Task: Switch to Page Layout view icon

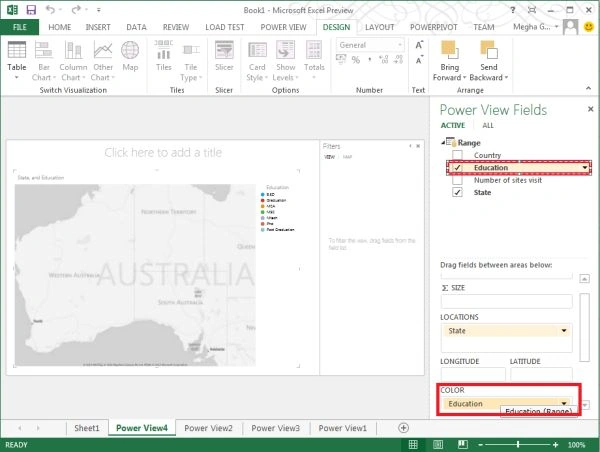Action: pyautogui.click(x=438, y=444)
